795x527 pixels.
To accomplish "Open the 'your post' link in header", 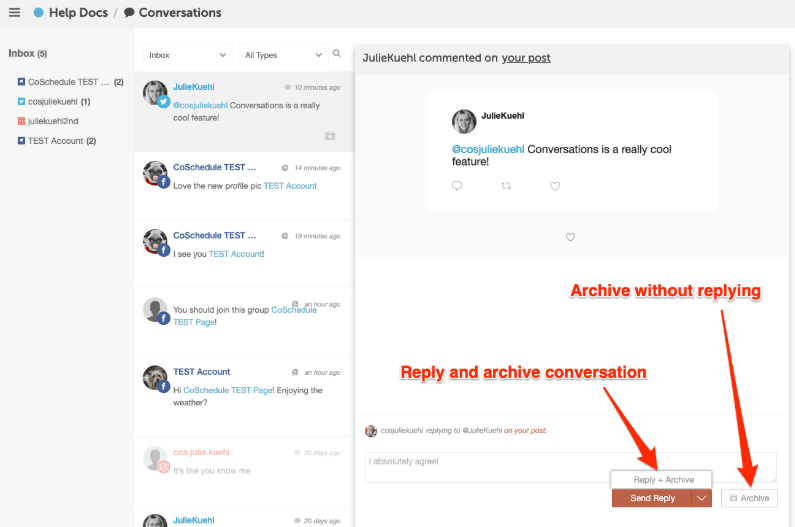I will coord(526,58).
